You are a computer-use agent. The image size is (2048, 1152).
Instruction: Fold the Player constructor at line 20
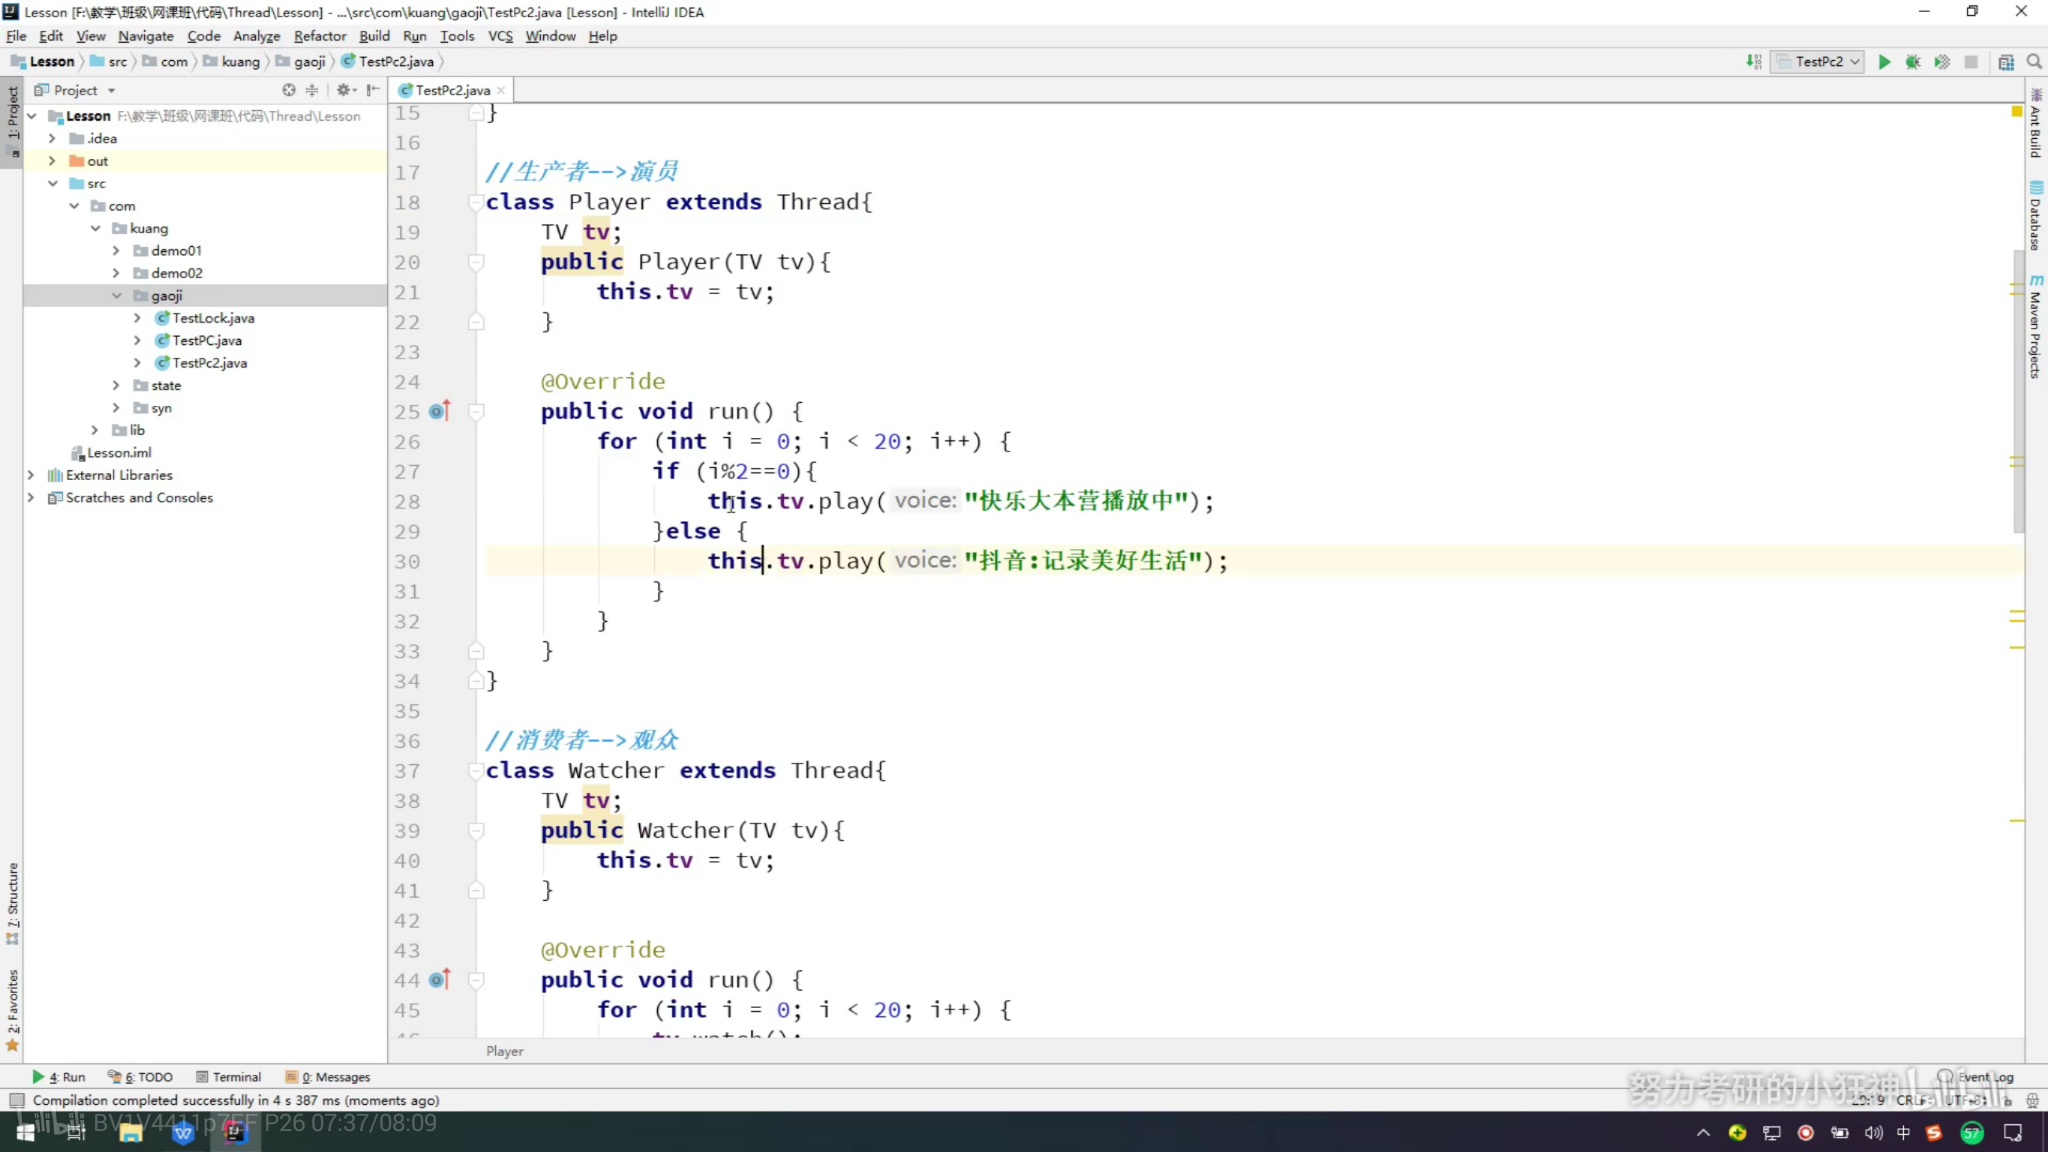point(476,262)
